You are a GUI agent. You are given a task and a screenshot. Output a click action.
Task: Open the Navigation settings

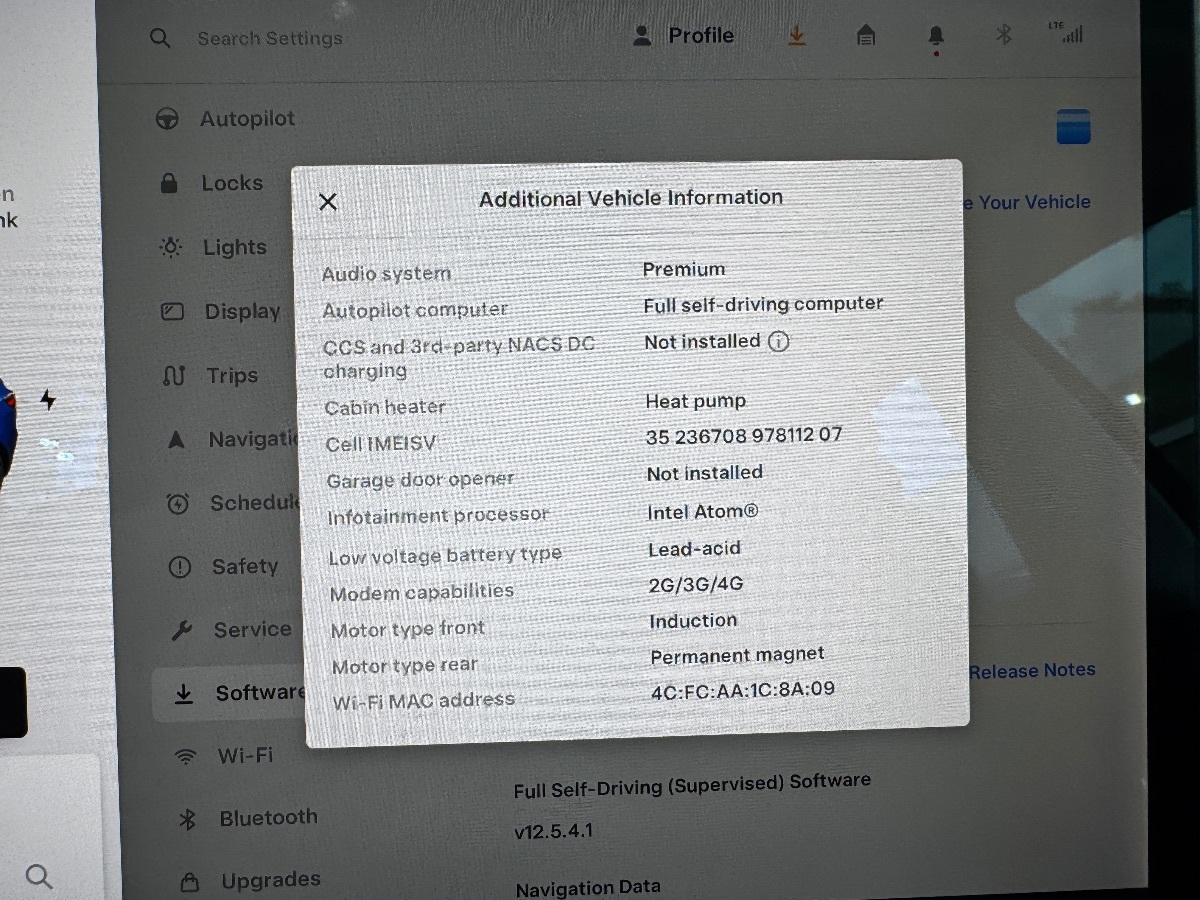point(253,439)
